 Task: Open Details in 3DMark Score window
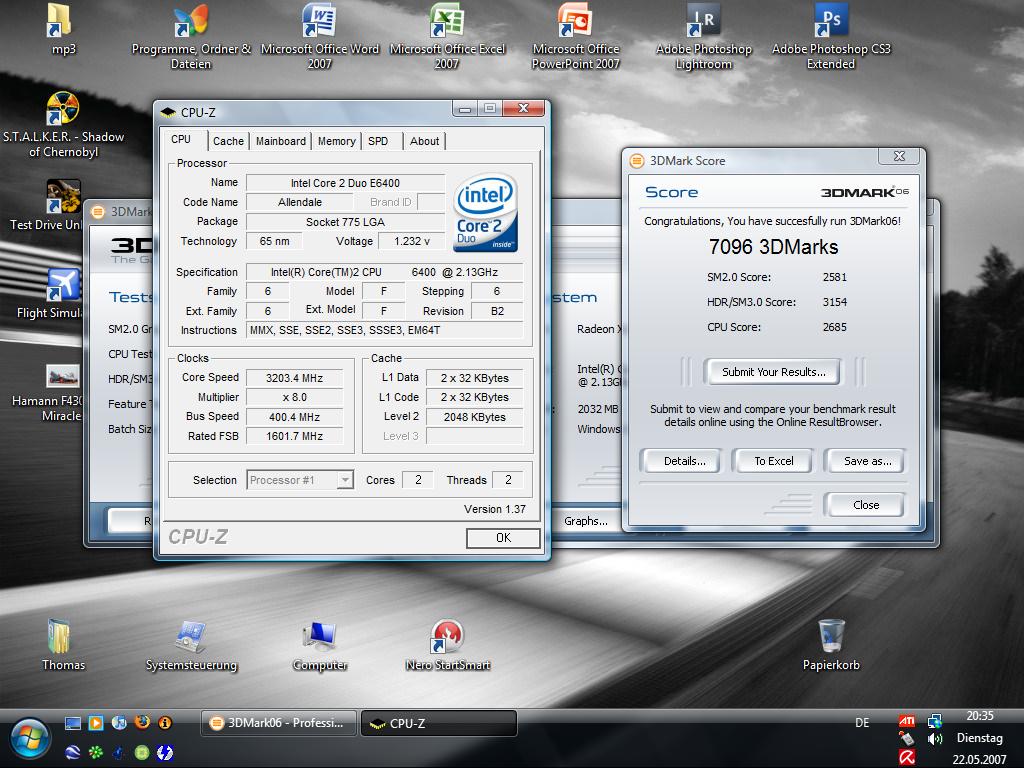[x=684, y=461]
